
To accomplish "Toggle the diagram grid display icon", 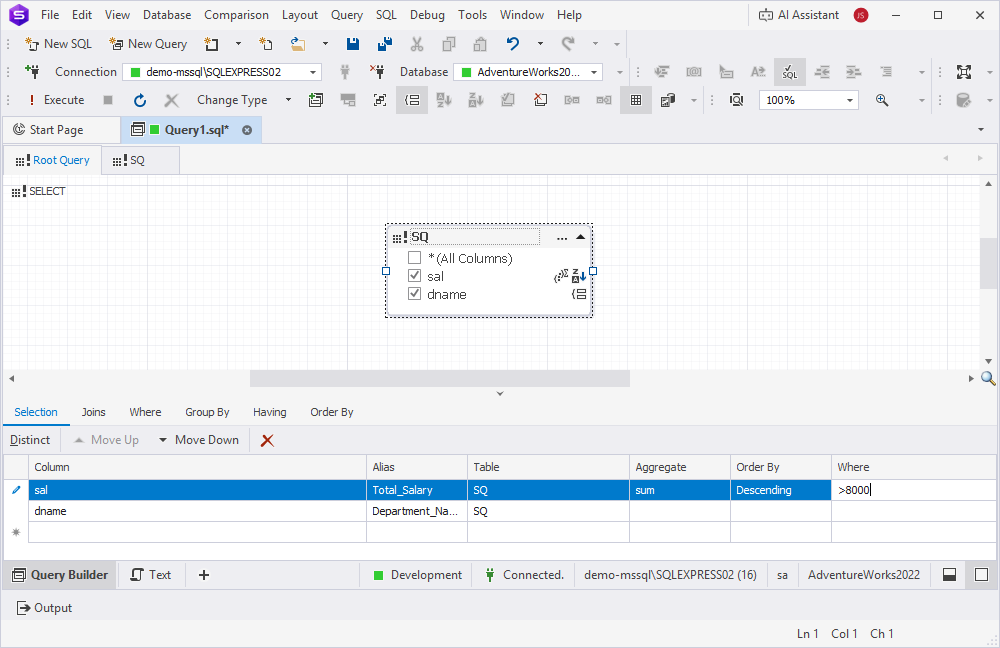I will point(635,100).
